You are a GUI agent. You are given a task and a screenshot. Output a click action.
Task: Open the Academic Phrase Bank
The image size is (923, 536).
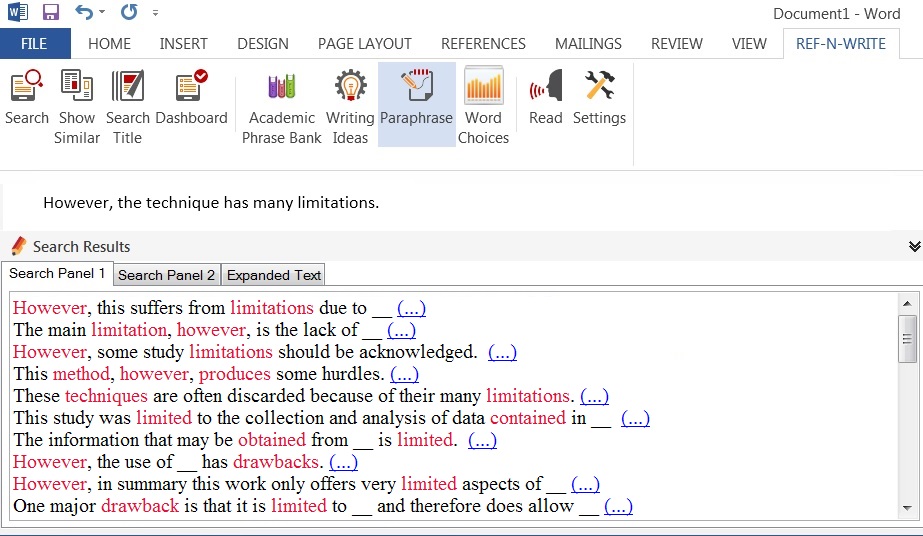[x=281, y=106]
